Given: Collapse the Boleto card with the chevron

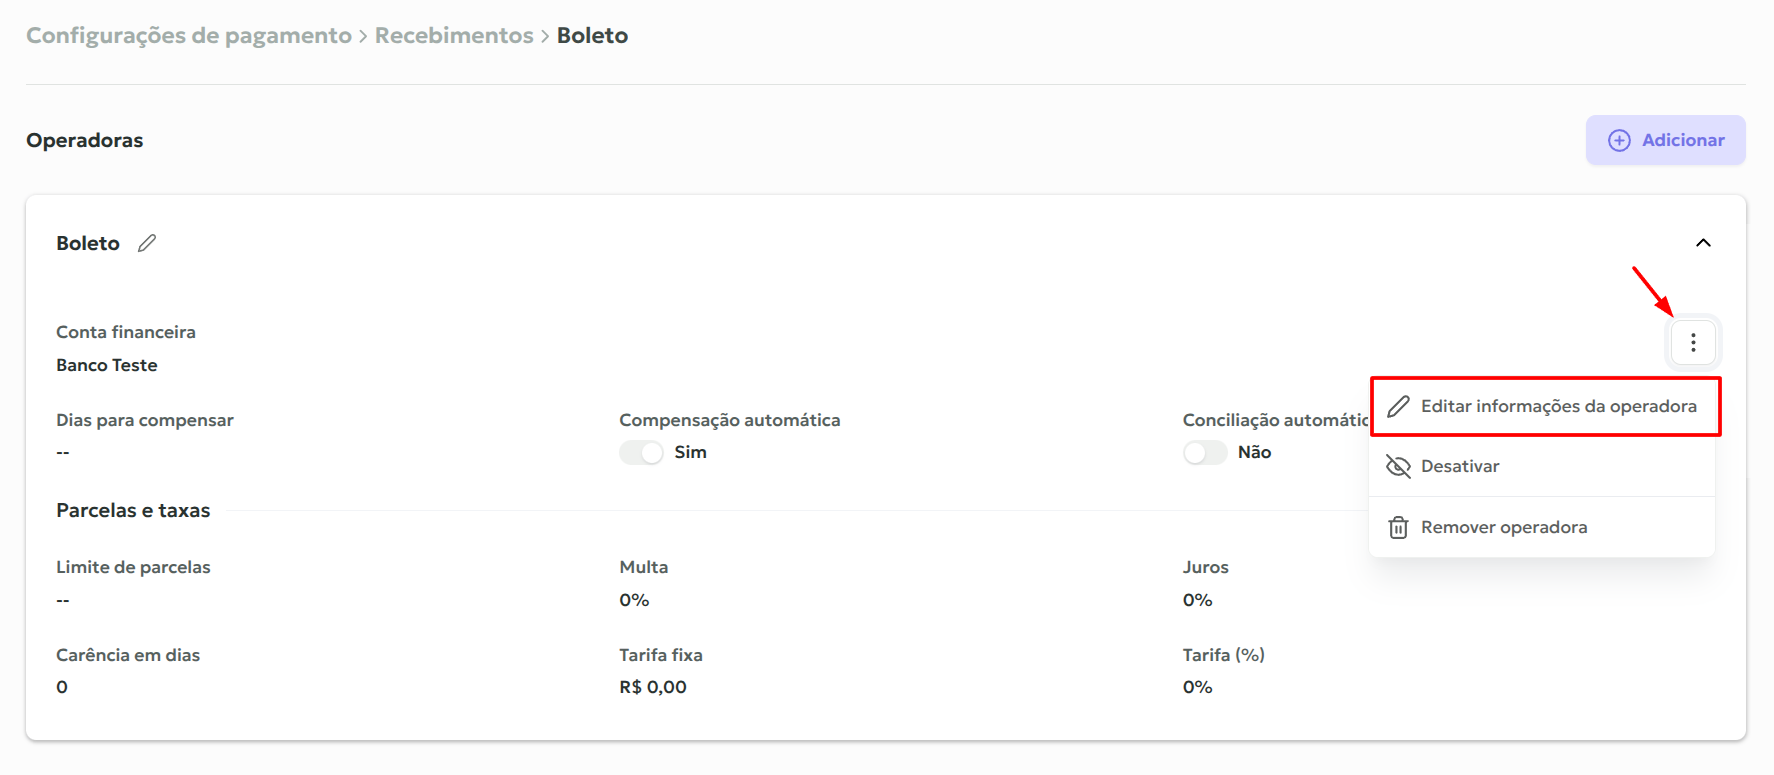Looking at the screenshot, I should [x=1703, y=243].
